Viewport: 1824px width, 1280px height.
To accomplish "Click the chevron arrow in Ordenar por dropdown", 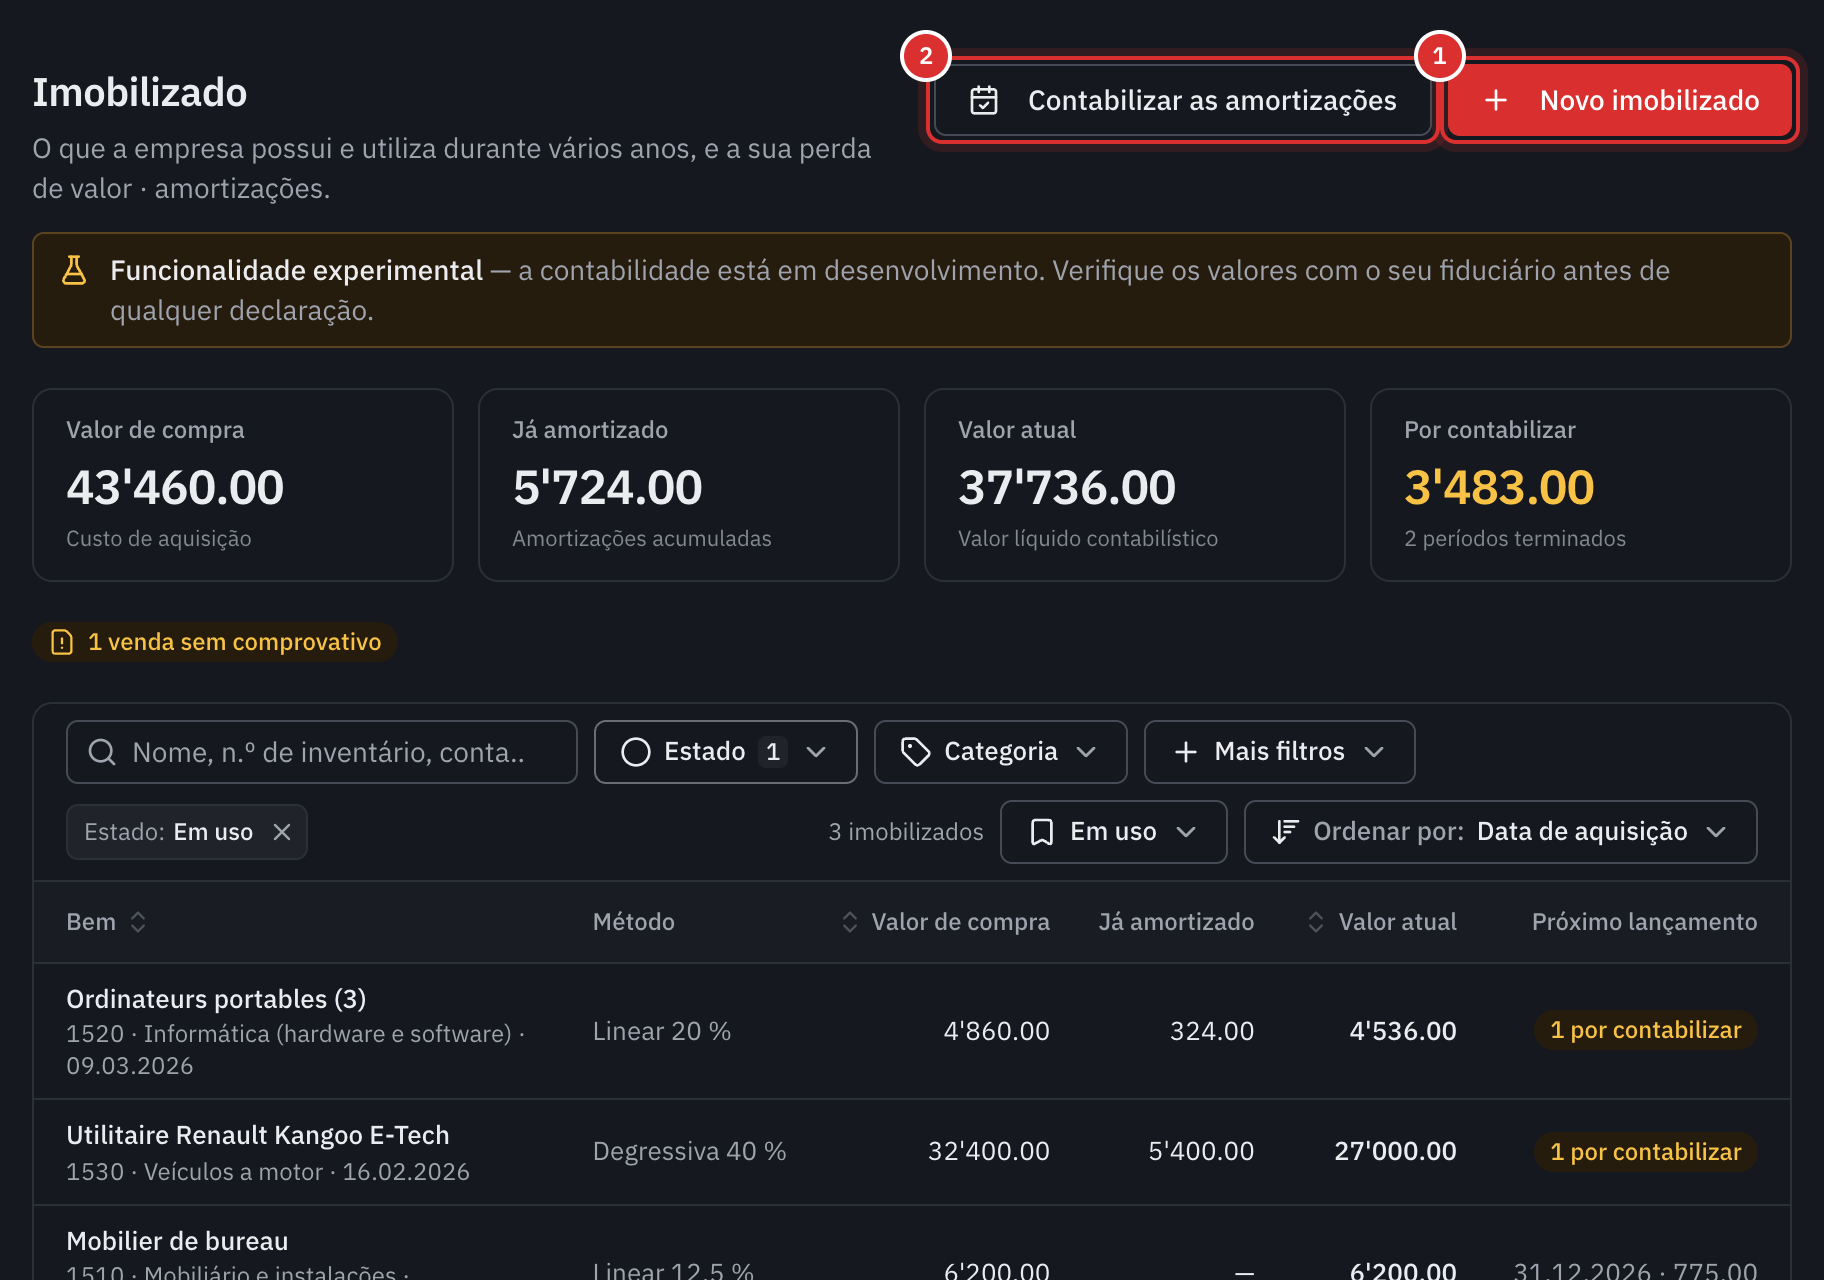I will pos(1716,832).
